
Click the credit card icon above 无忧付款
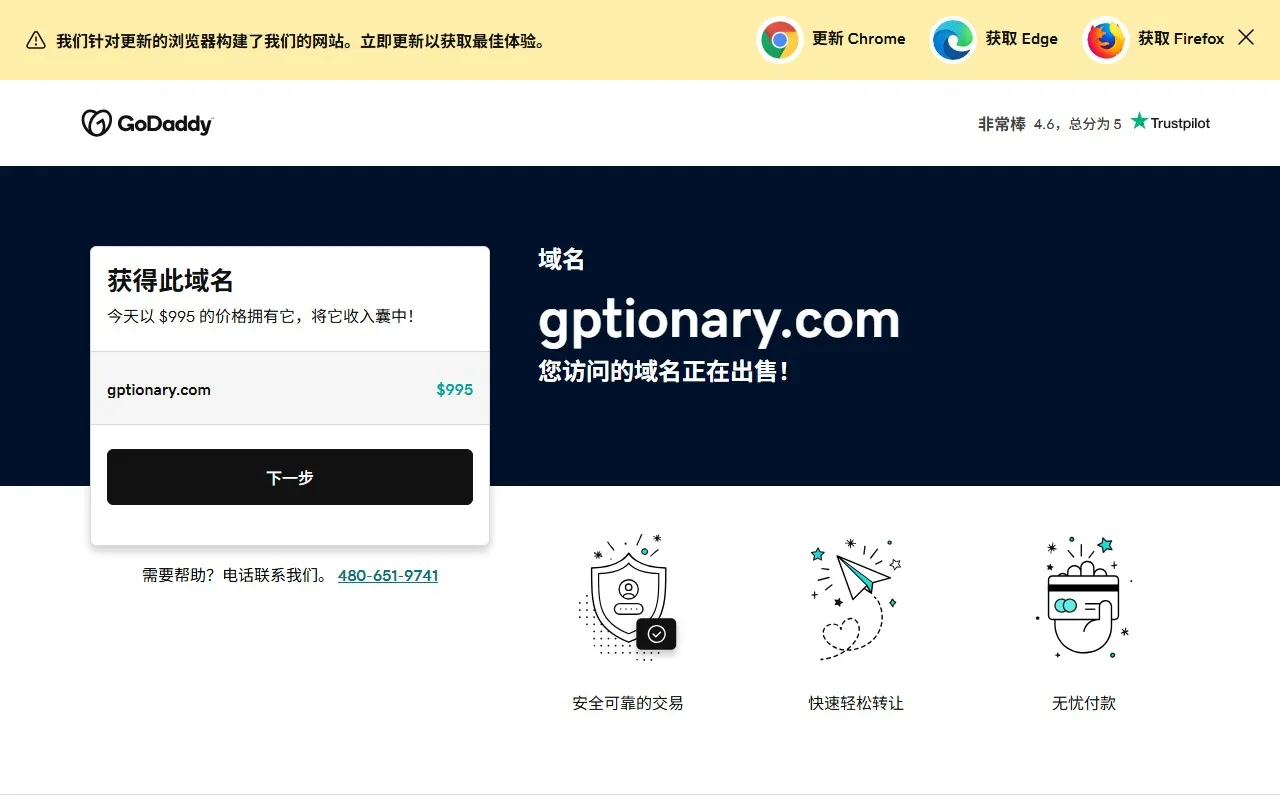pos(1083,595)
